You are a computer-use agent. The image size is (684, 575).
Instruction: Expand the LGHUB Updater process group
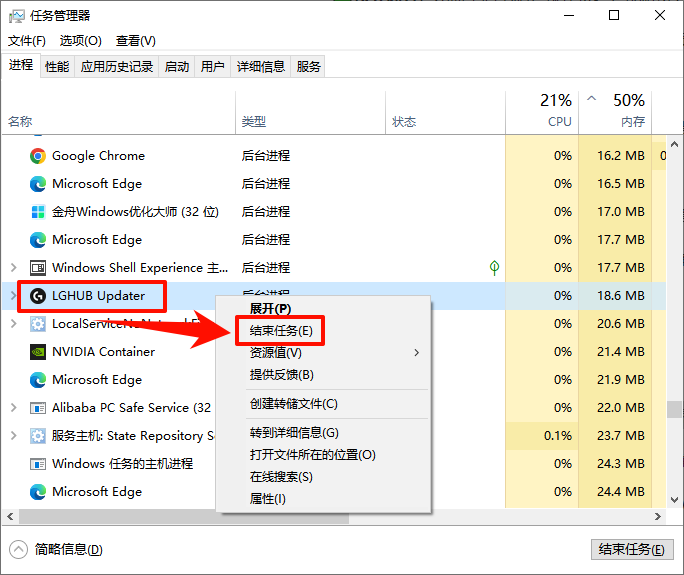click(x=14, y=295)
